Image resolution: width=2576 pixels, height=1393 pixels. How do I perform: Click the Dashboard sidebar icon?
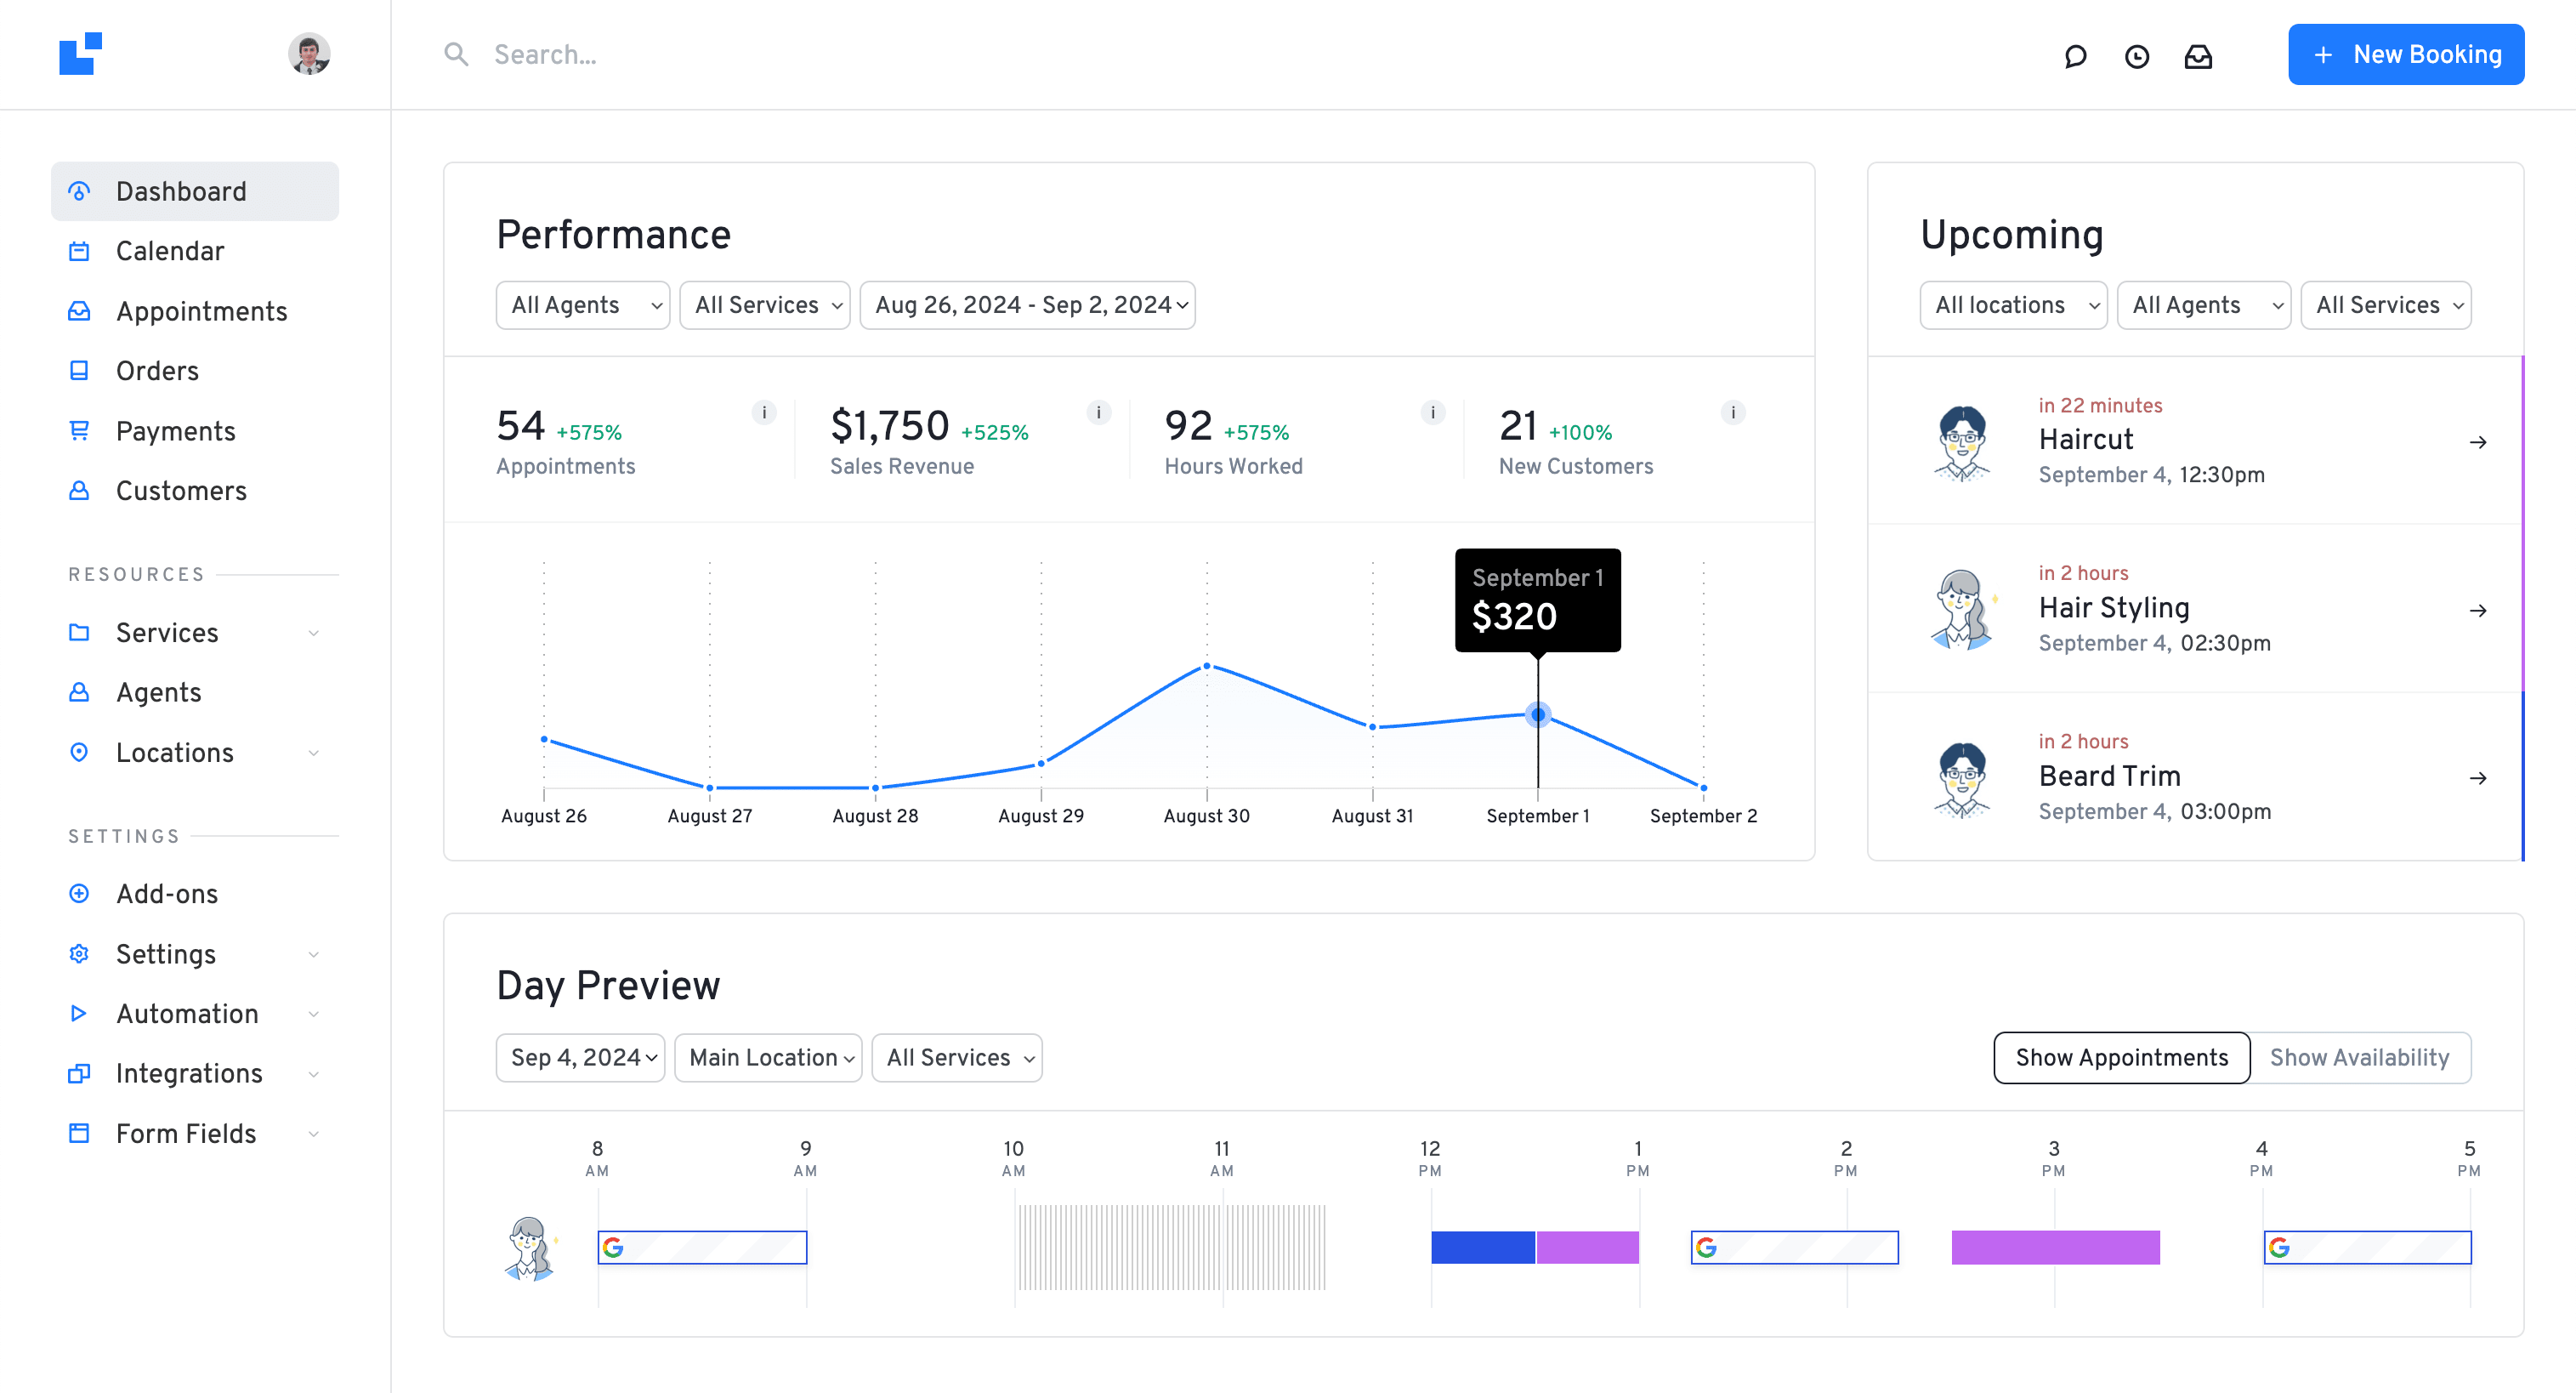79,190
